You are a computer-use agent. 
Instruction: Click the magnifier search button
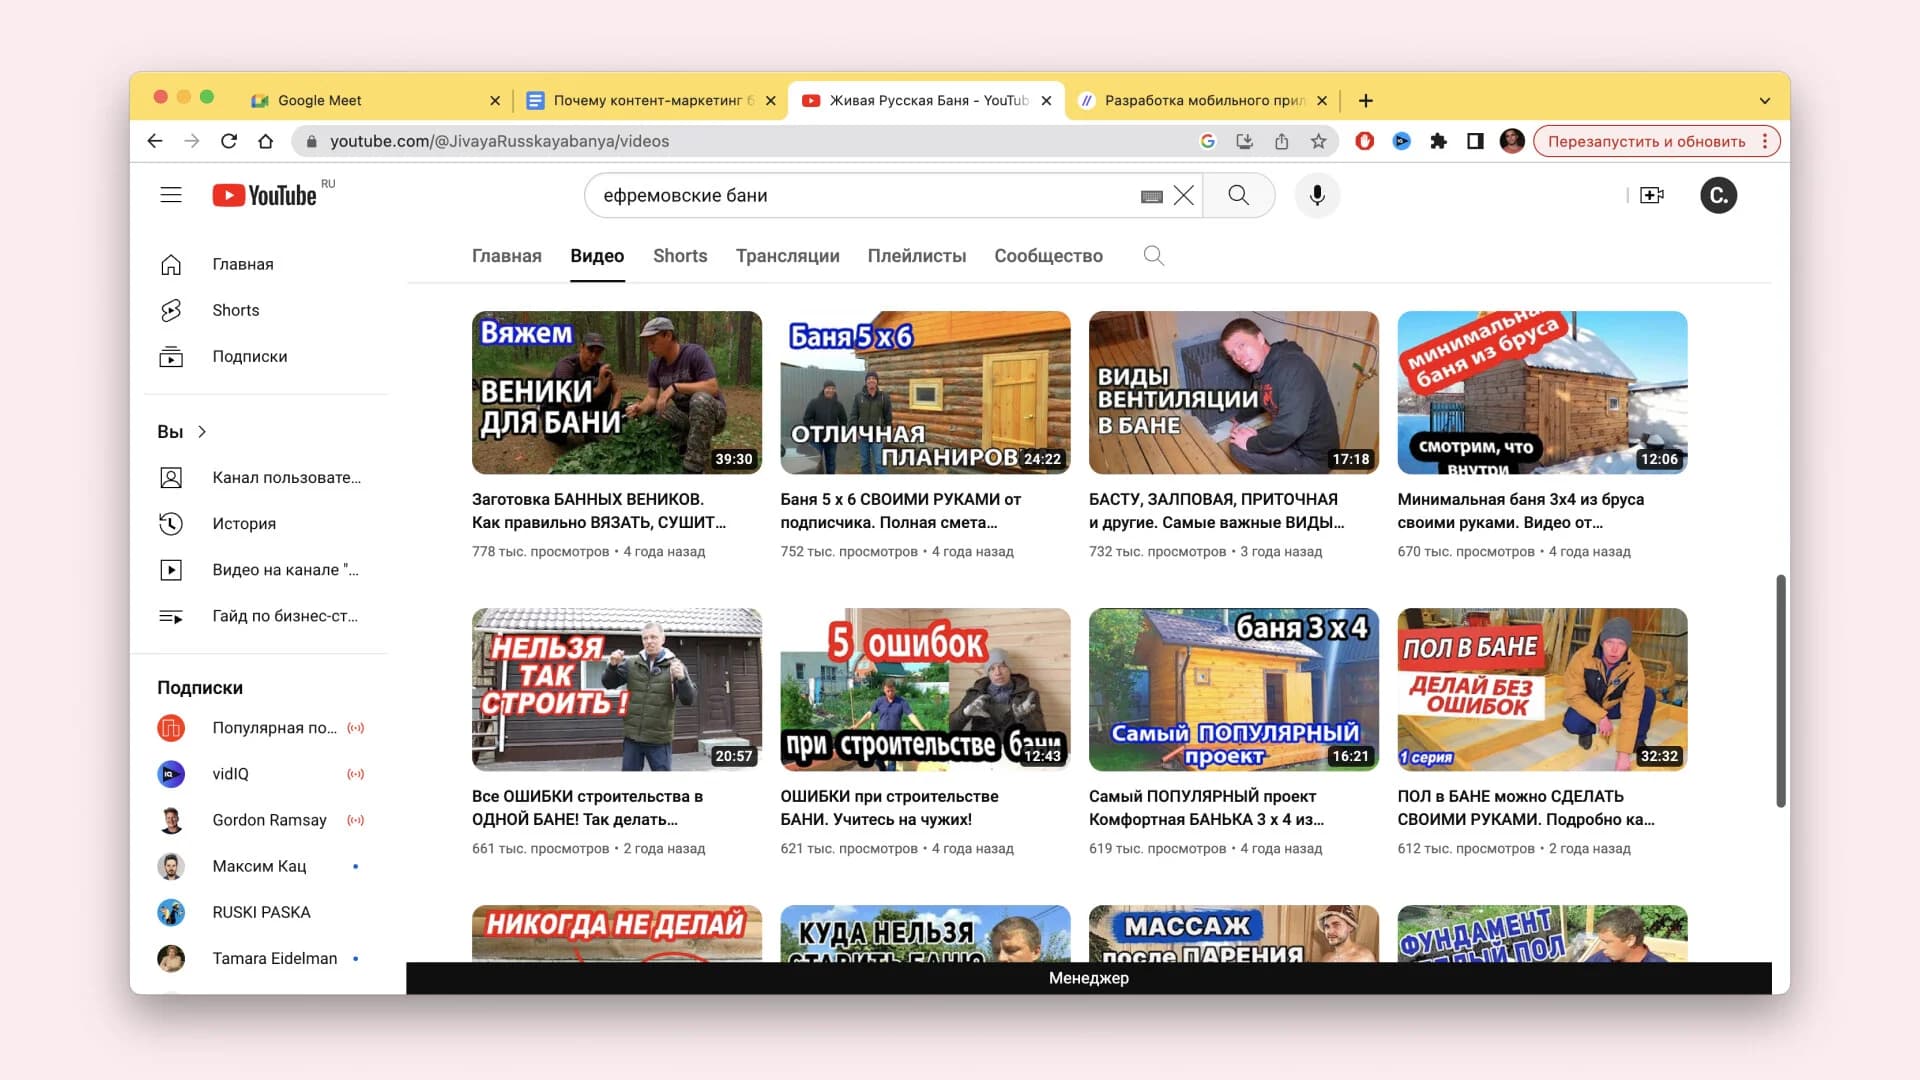tap(1238, 195)
